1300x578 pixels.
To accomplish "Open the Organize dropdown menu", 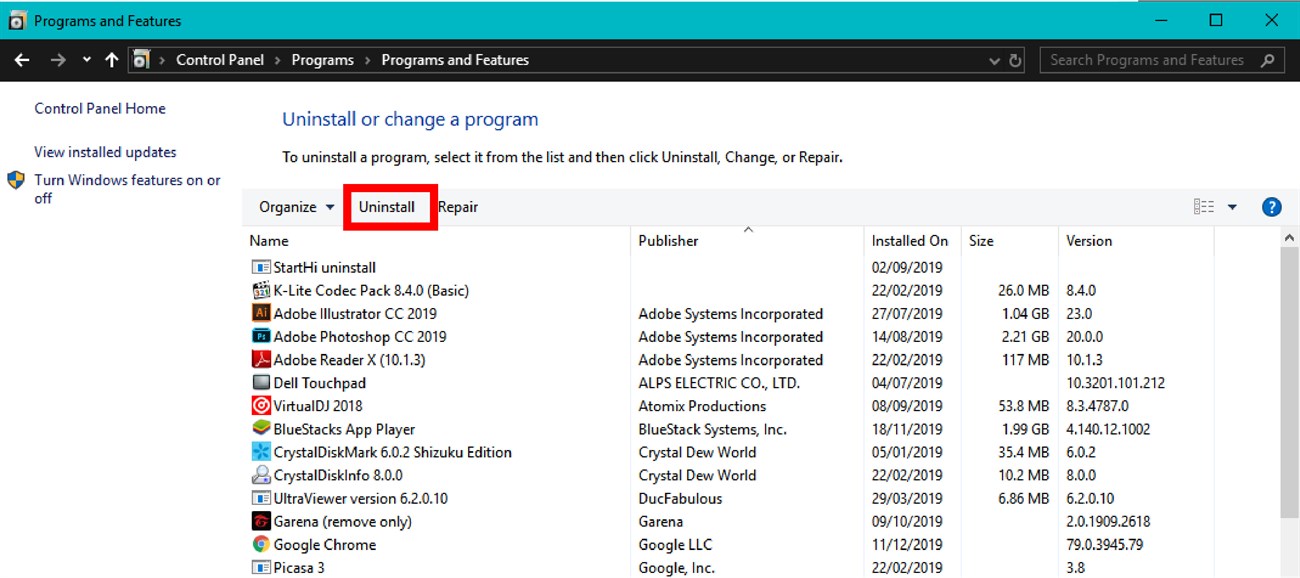I will [297, 207].
